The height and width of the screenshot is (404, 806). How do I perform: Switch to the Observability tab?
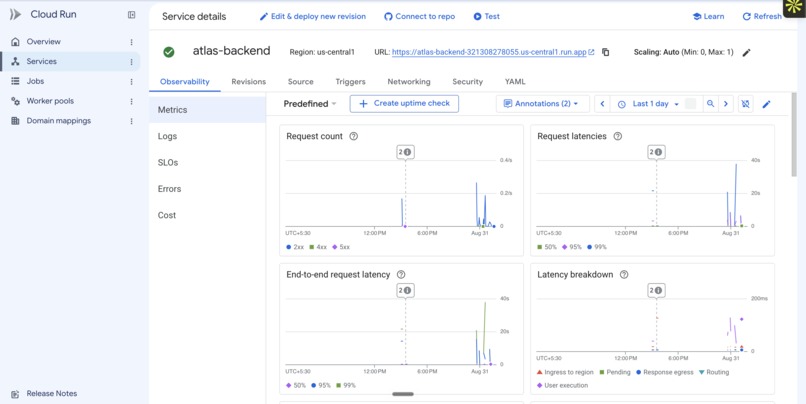pos(185,82)
